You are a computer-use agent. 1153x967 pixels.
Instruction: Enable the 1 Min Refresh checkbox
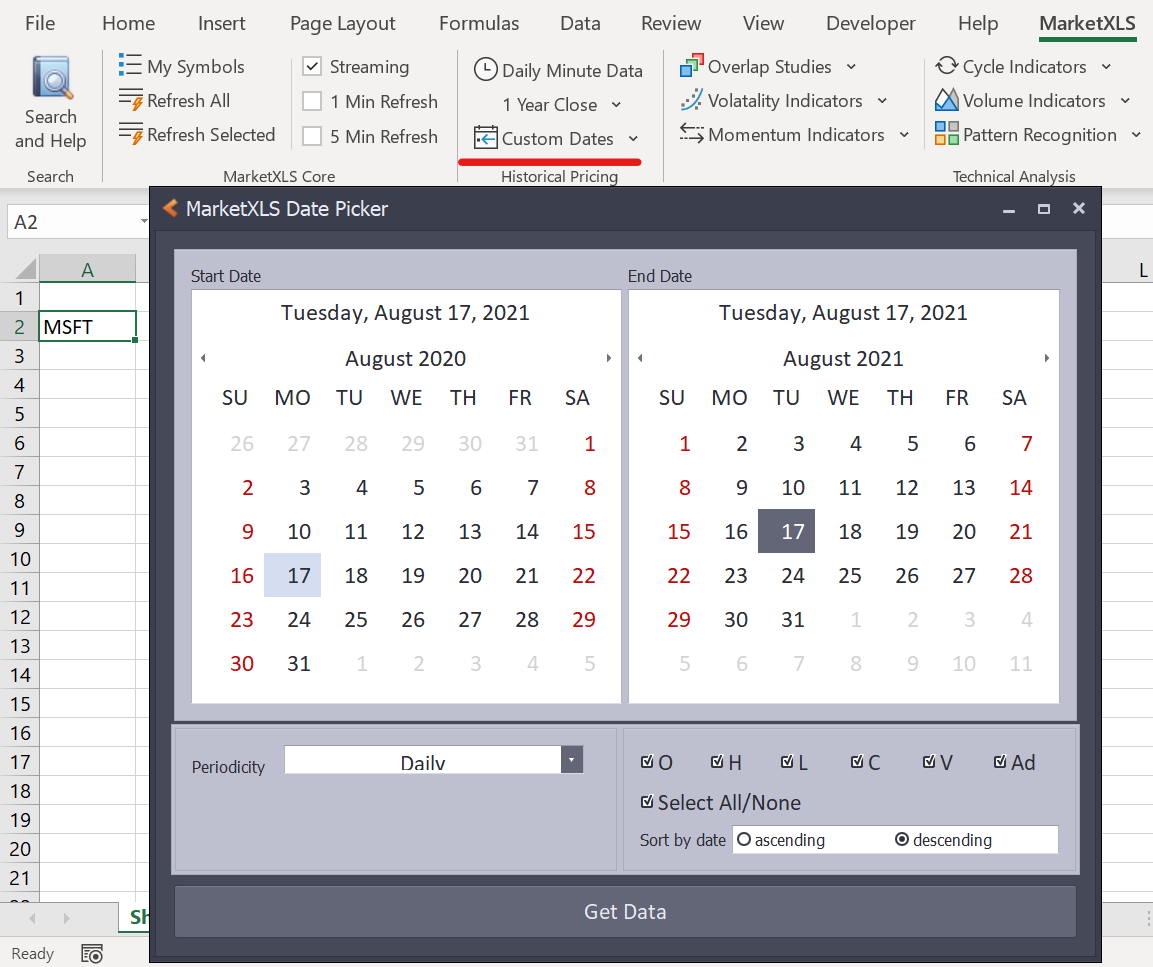[311, 101]
